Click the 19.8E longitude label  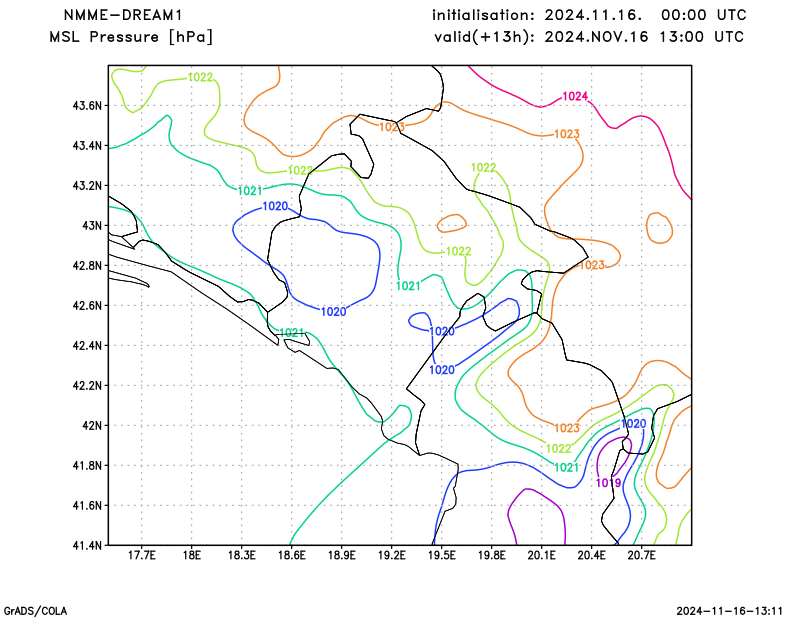tap(491, 555)
